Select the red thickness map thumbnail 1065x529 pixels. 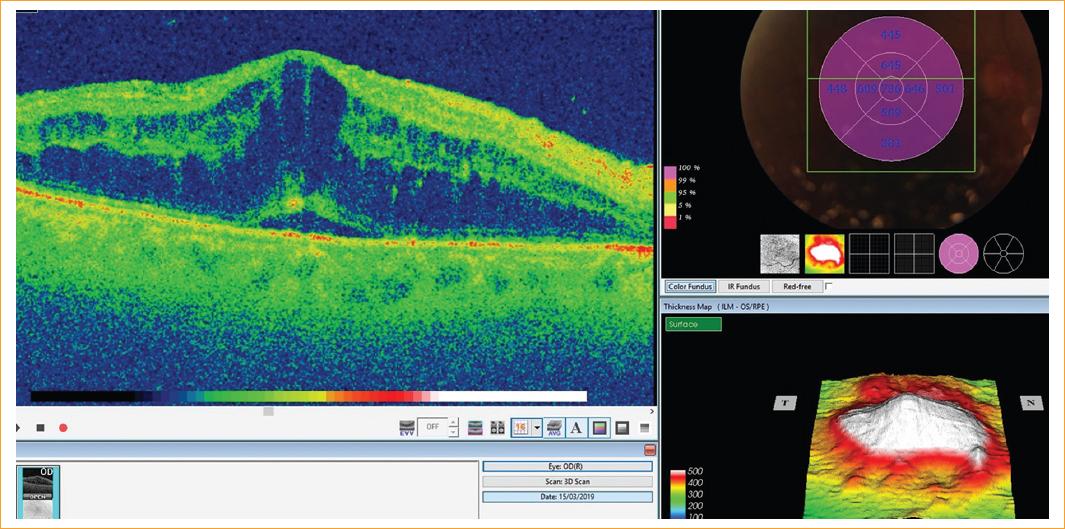coord(825,254)
